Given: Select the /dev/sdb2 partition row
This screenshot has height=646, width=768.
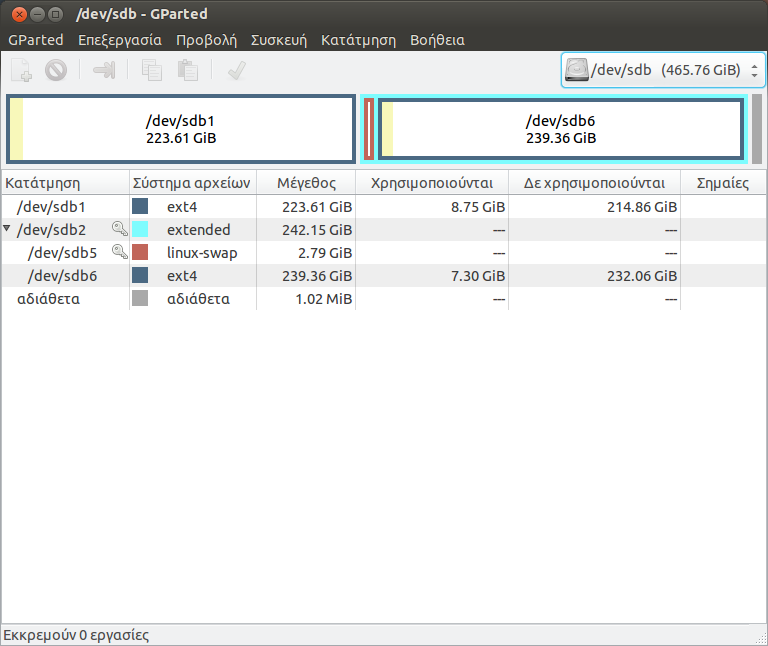Looking at the screenshot, I should [x=384, y=230].
